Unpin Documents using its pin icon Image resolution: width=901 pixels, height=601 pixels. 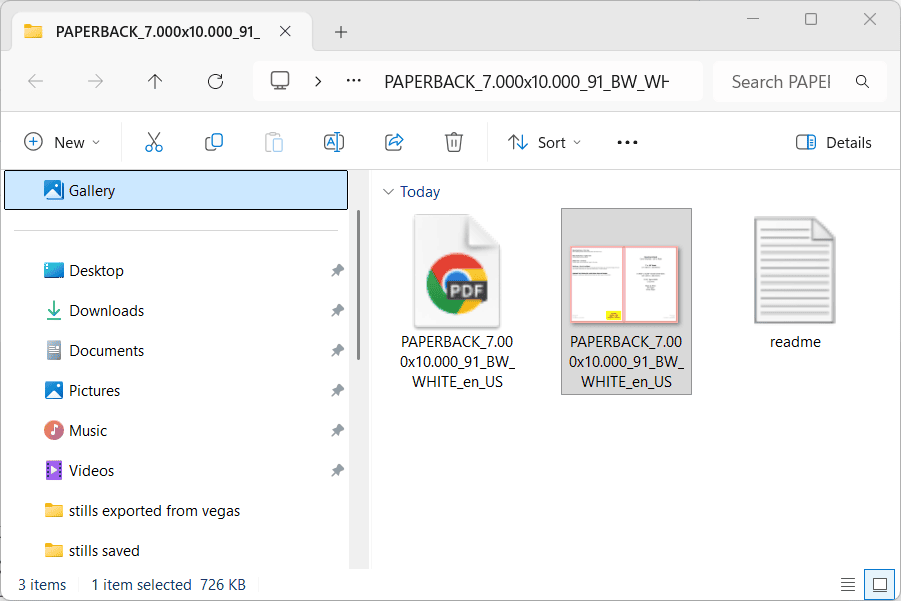pyautogui.click(x=337, y=350)
